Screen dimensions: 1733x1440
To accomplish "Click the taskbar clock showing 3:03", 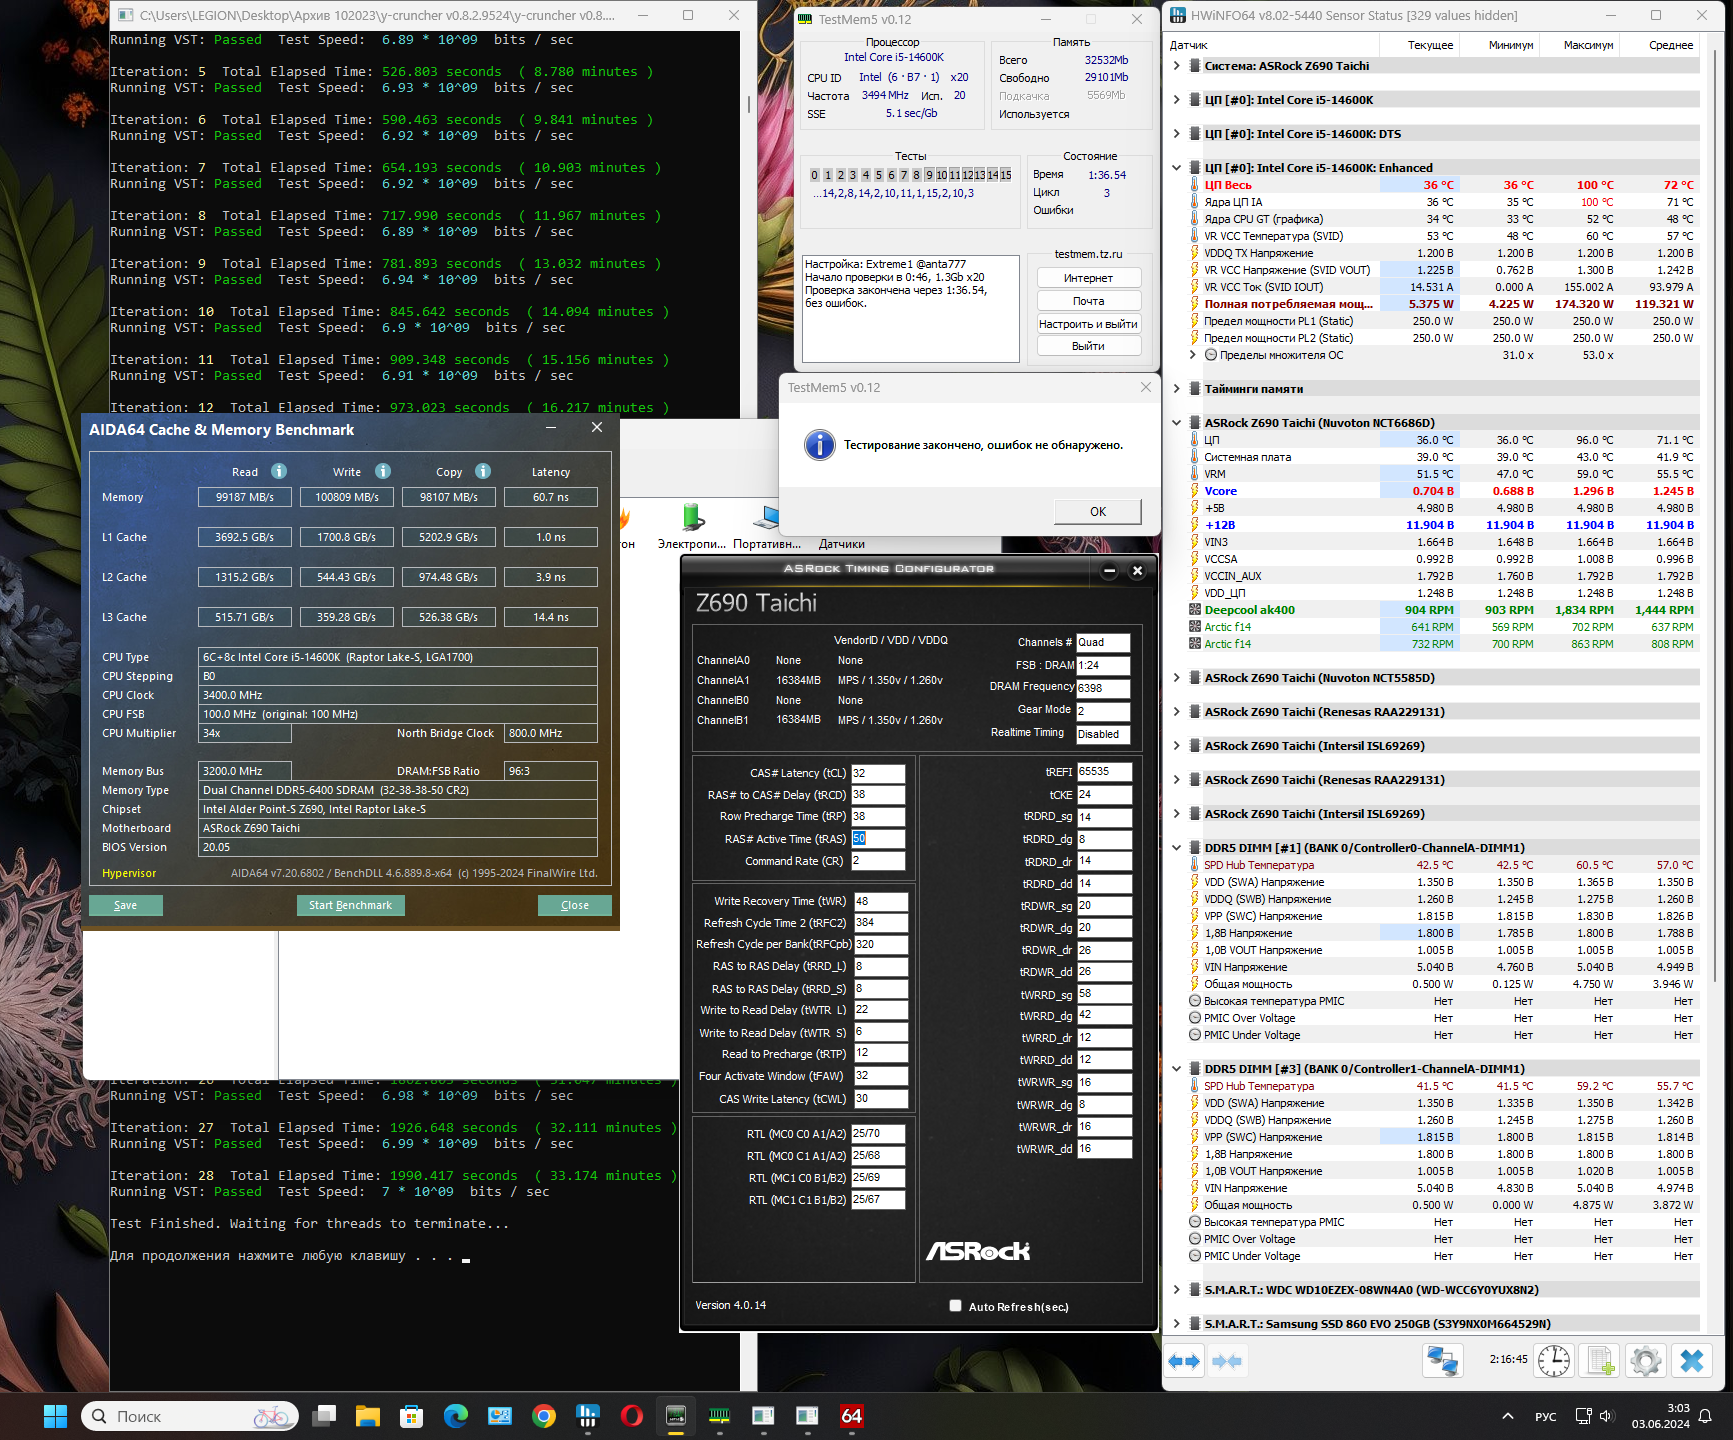I will tap(1660, 1416).
